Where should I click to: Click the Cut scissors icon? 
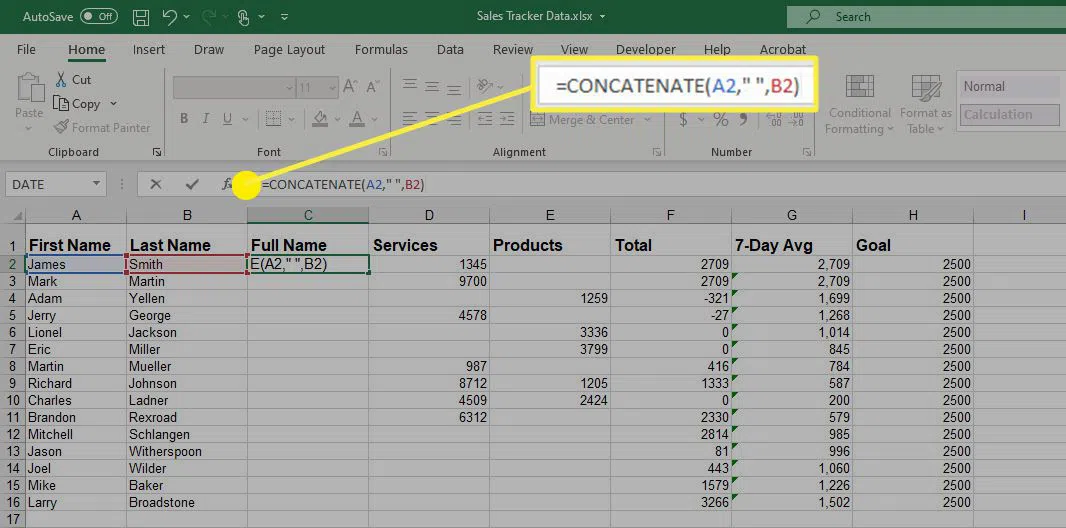[x=61, y=79]
